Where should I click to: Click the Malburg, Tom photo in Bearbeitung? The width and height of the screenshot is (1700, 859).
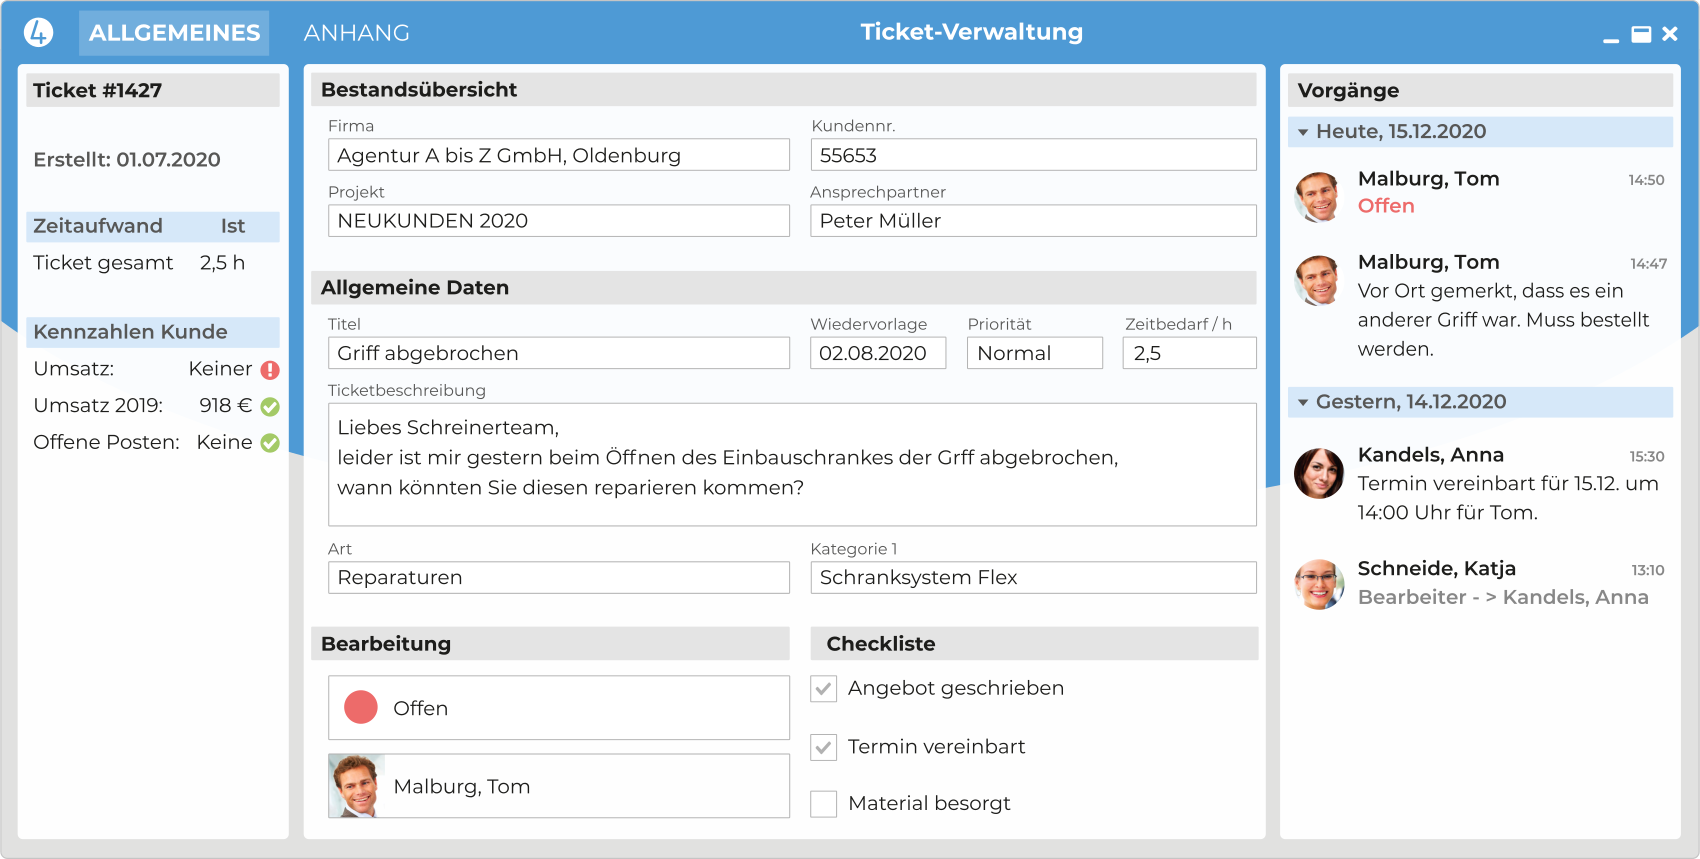[x=356, y=786]
